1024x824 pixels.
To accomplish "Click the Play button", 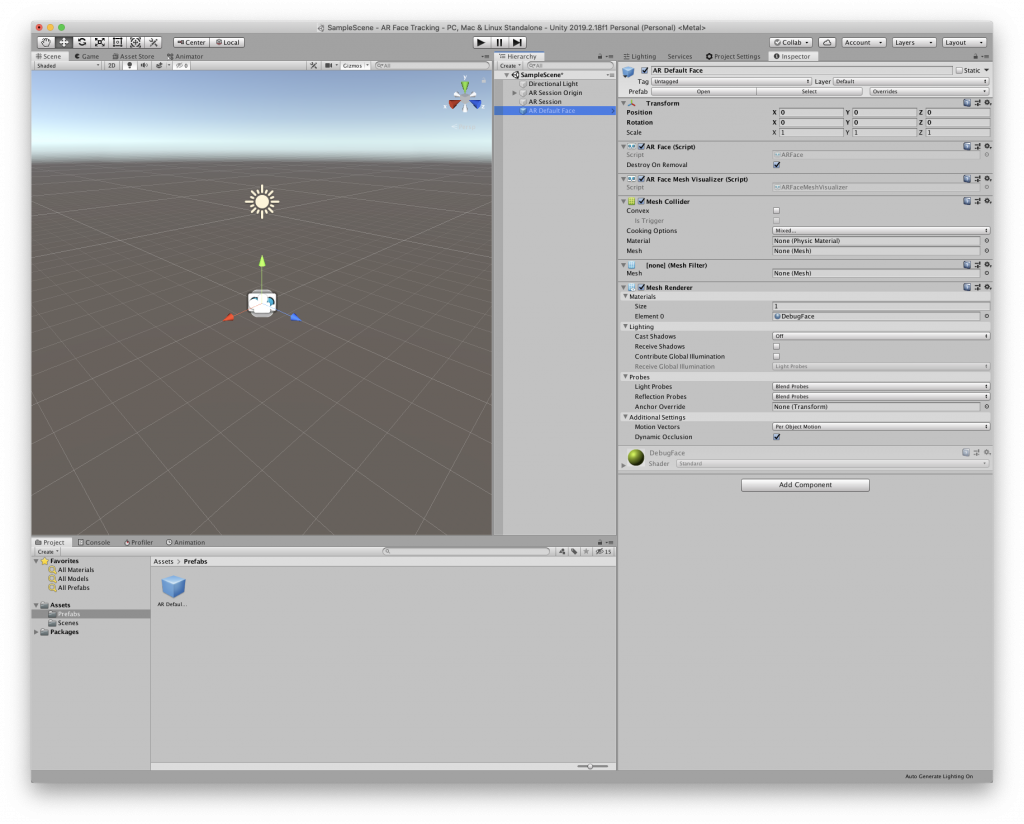I will (x=481, y=42).
